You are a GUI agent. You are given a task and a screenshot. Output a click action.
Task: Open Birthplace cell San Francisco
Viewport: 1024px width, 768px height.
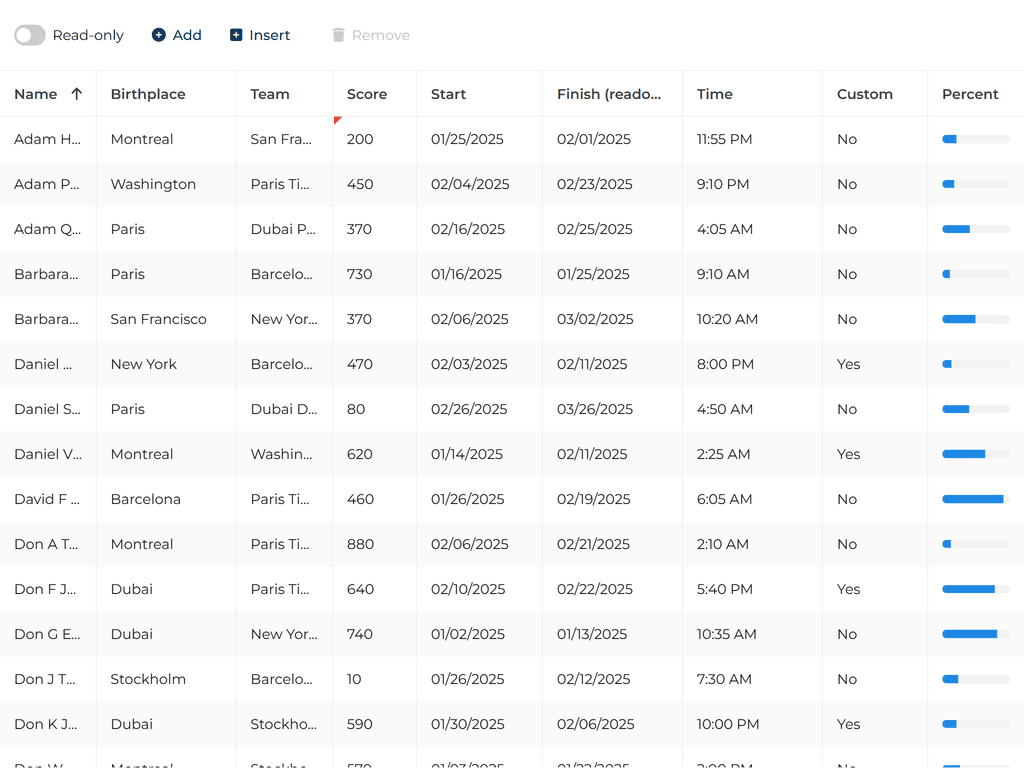pos(158,319)
